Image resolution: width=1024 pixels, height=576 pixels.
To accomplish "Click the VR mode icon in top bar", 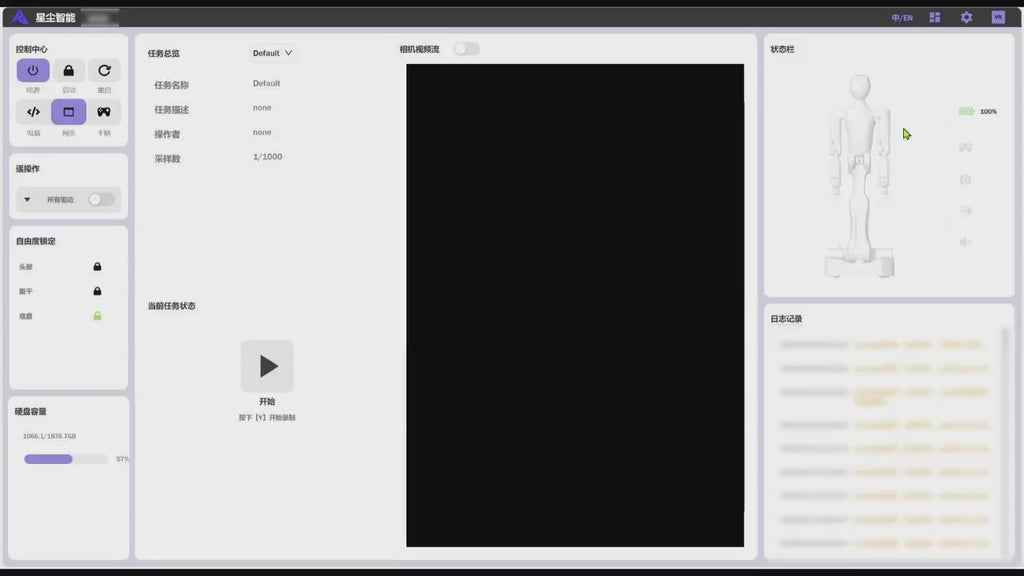I will [x=997, y=17].
